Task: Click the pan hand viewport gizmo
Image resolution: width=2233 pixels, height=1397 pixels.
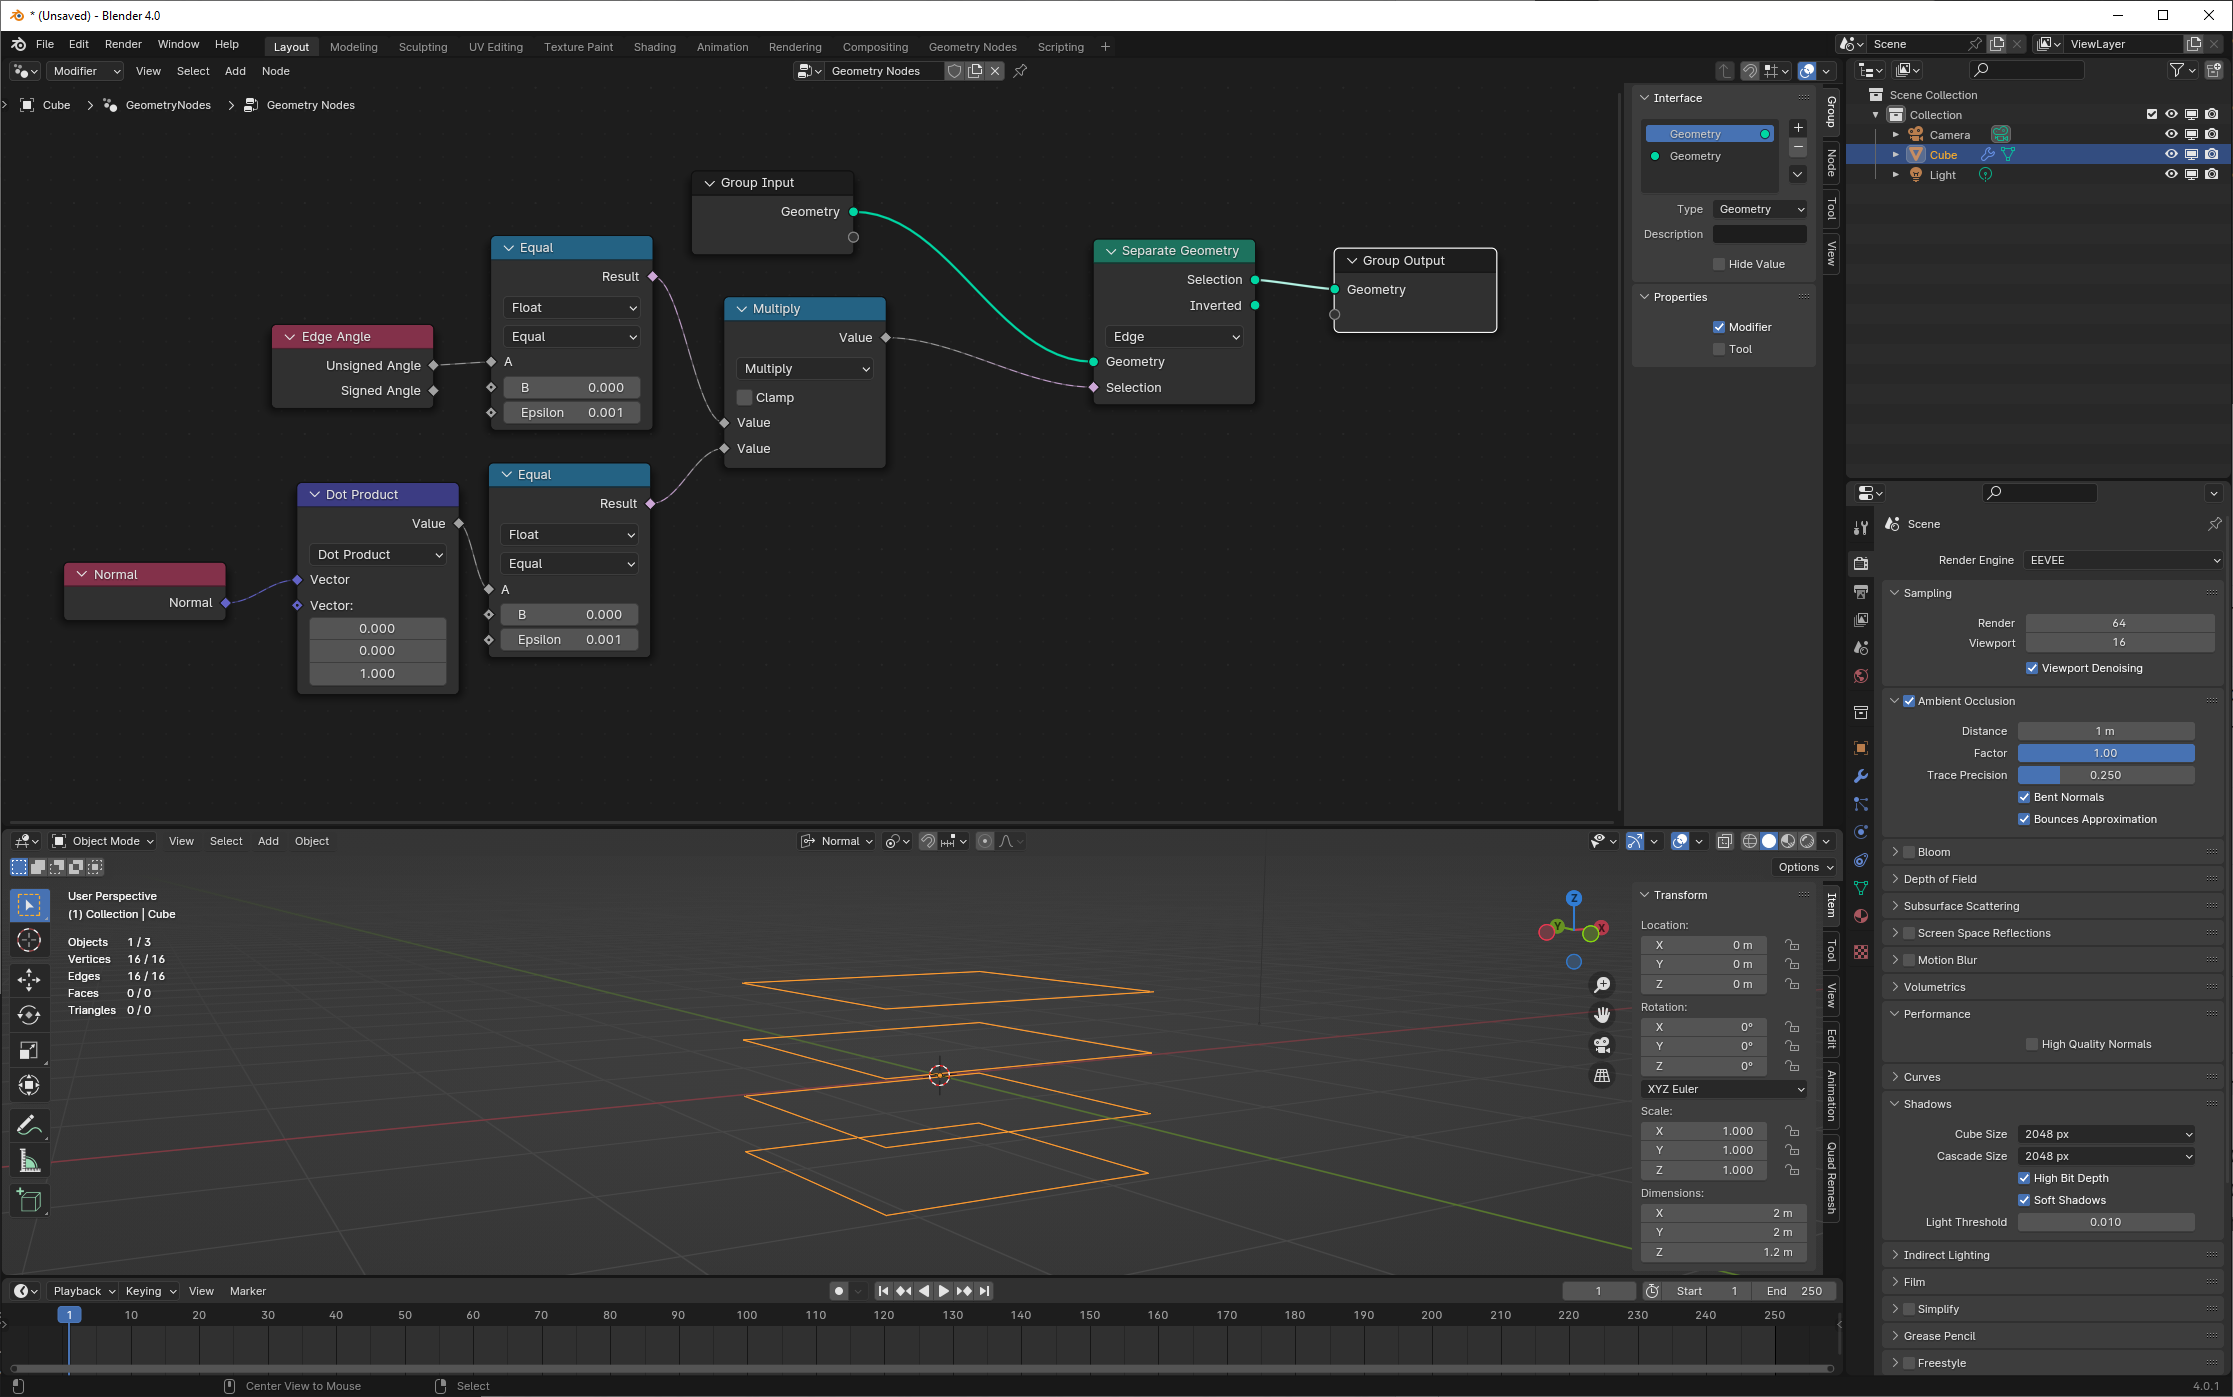Action: pyautogui.click(x=1602, y=1015)
